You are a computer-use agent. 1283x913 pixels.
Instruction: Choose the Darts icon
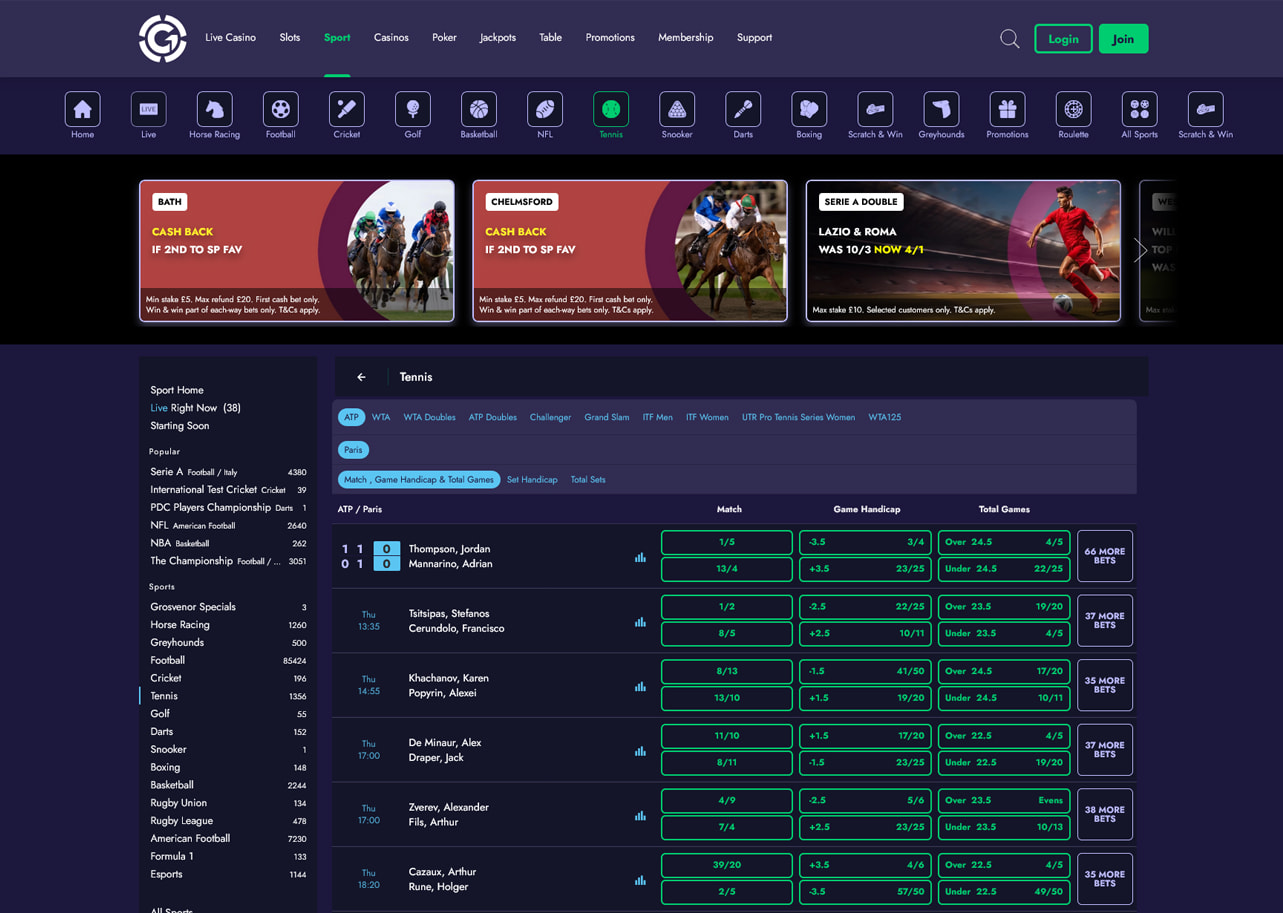click(x=743, y=109)
